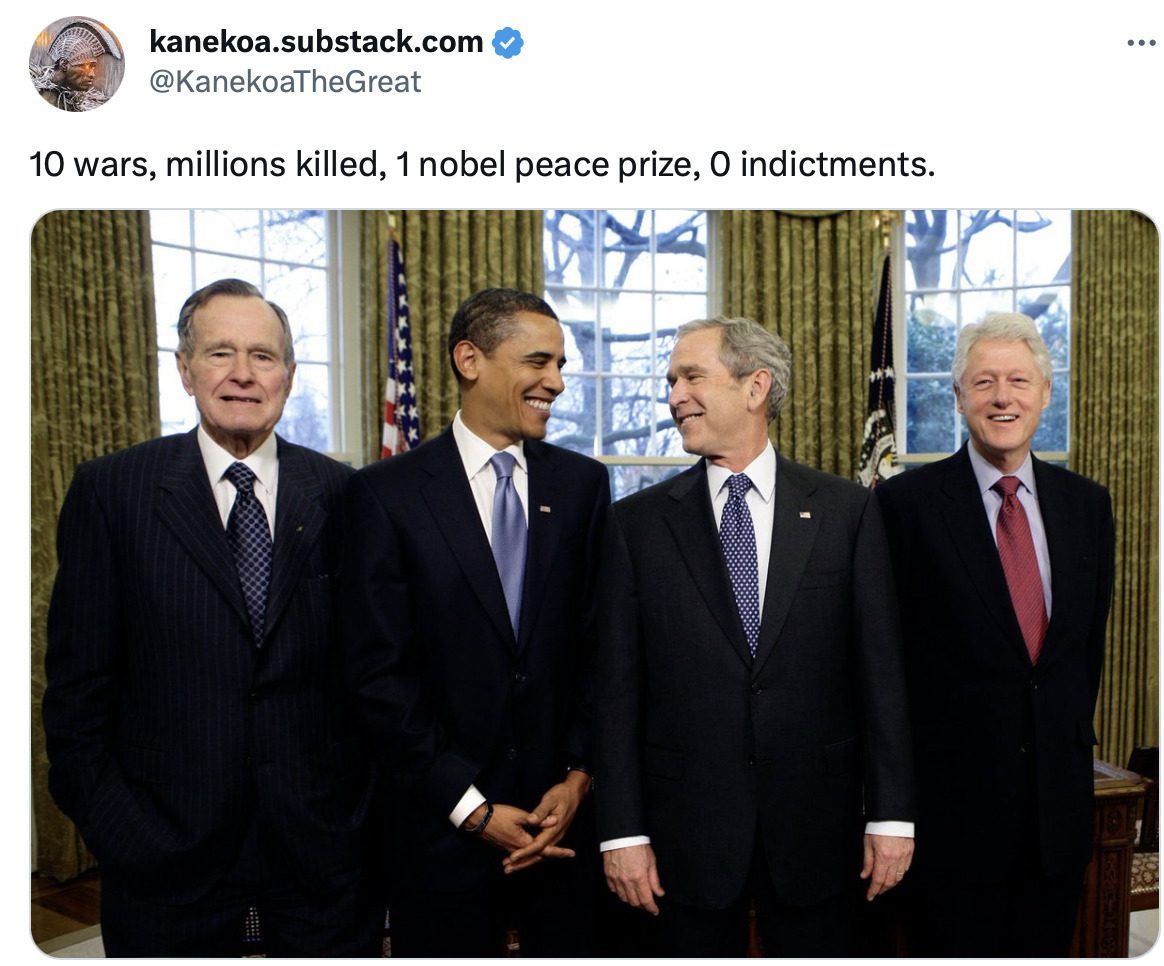Click the blue verified checkmark badge

[508, 42]
